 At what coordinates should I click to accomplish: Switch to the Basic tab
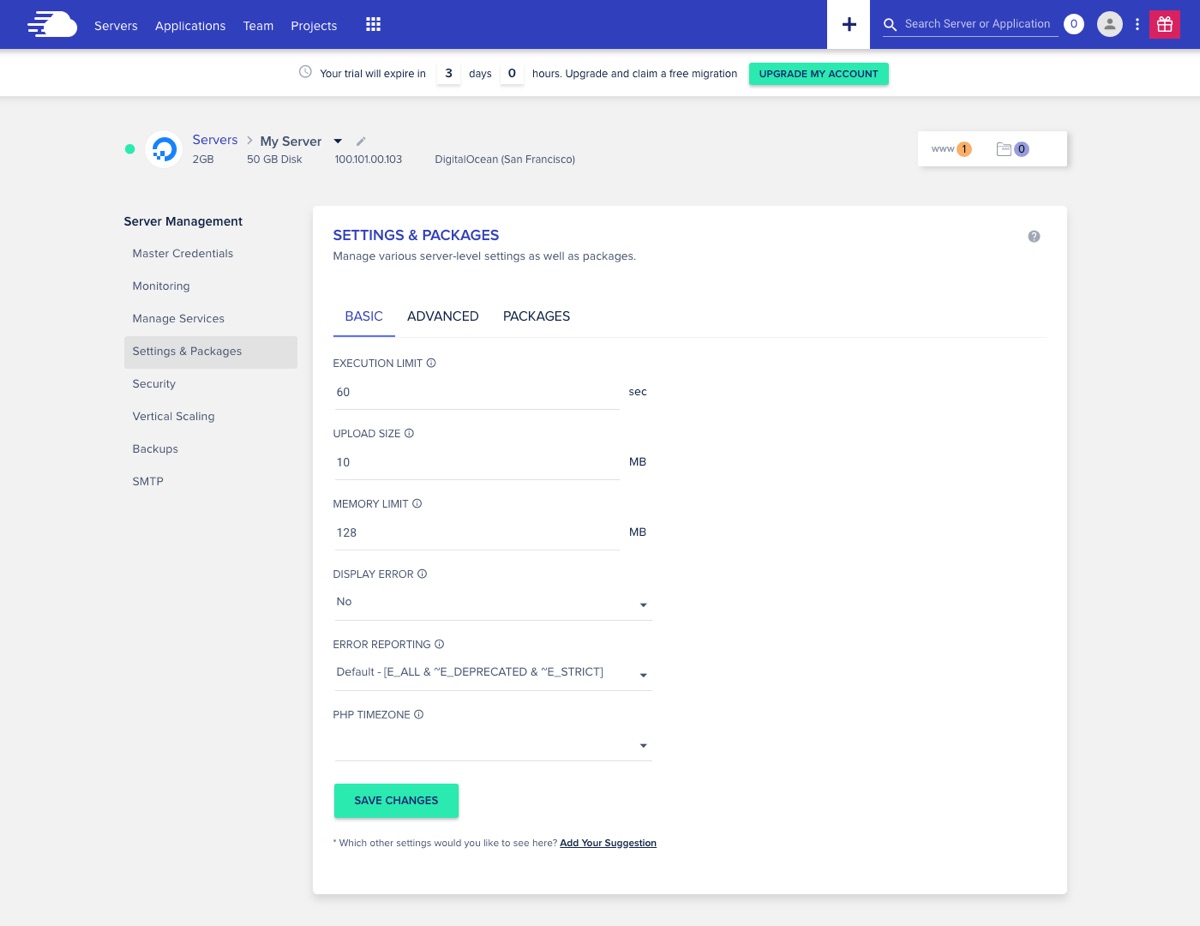pos(364,316)
